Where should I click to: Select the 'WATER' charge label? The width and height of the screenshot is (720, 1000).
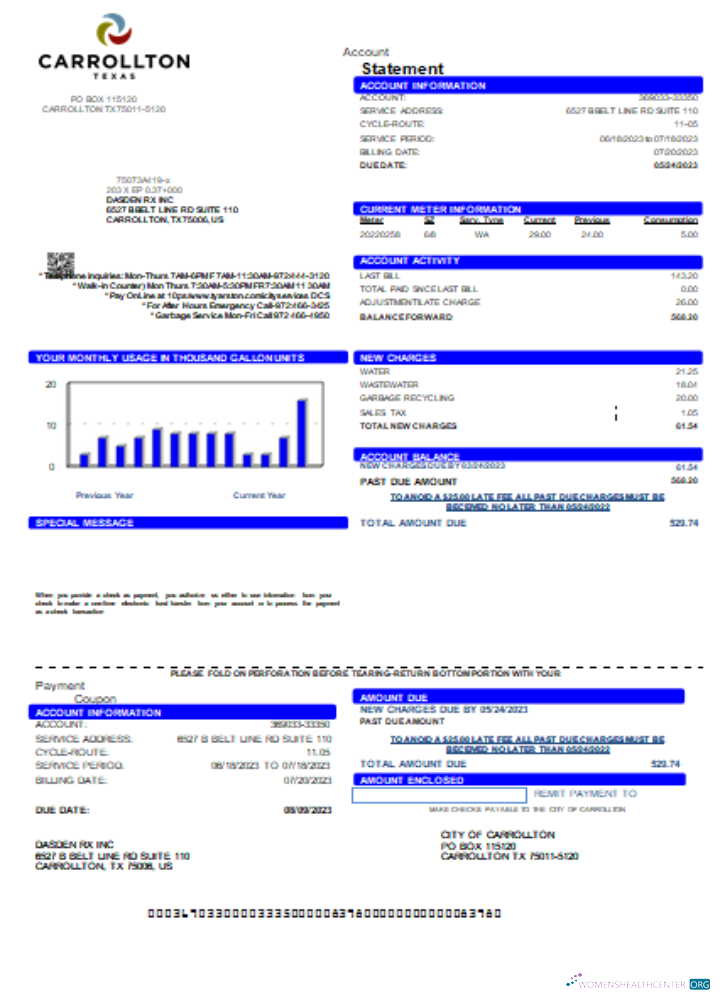click(375, 371)
